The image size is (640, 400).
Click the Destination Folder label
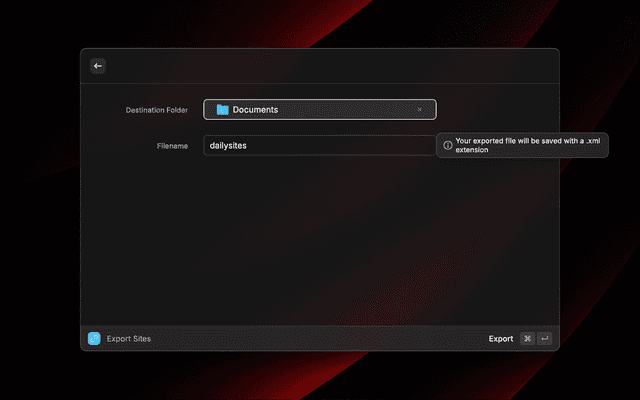point(156,109)
